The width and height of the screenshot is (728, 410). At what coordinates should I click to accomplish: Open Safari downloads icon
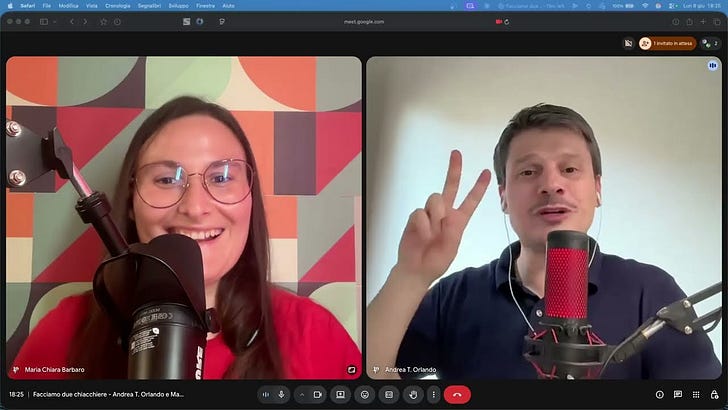tap(676, 21)
